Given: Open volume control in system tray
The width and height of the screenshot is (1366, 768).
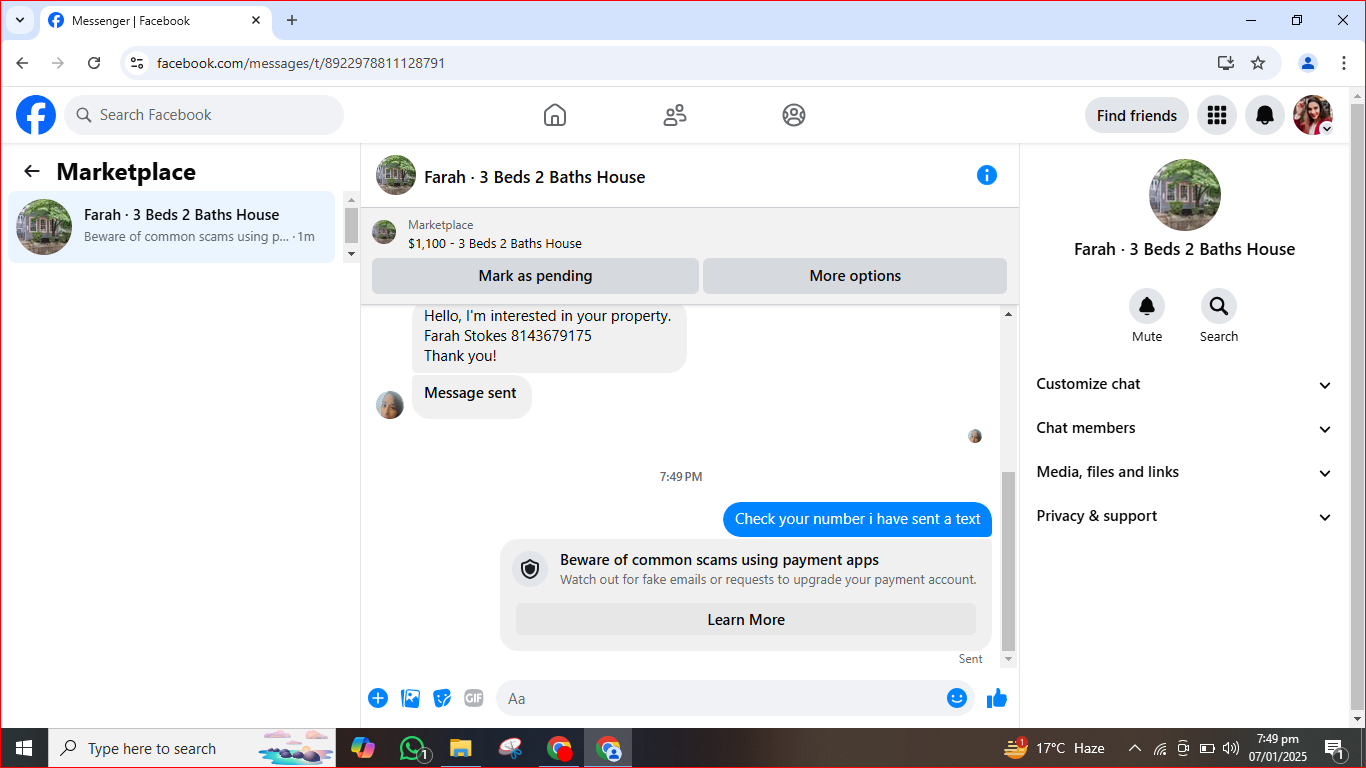Looking at the screenshot, I should tap(1231, 748).
